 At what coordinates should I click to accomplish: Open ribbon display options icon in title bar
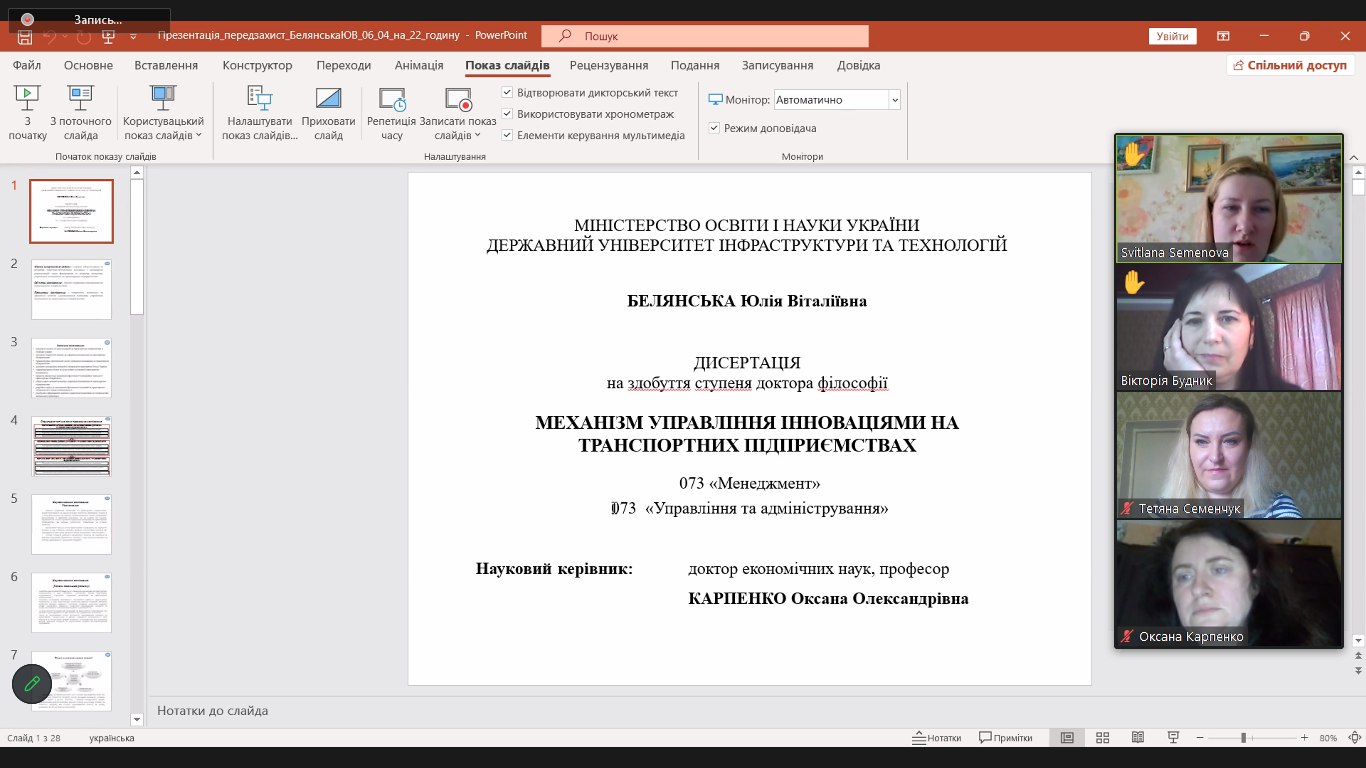1223,36
